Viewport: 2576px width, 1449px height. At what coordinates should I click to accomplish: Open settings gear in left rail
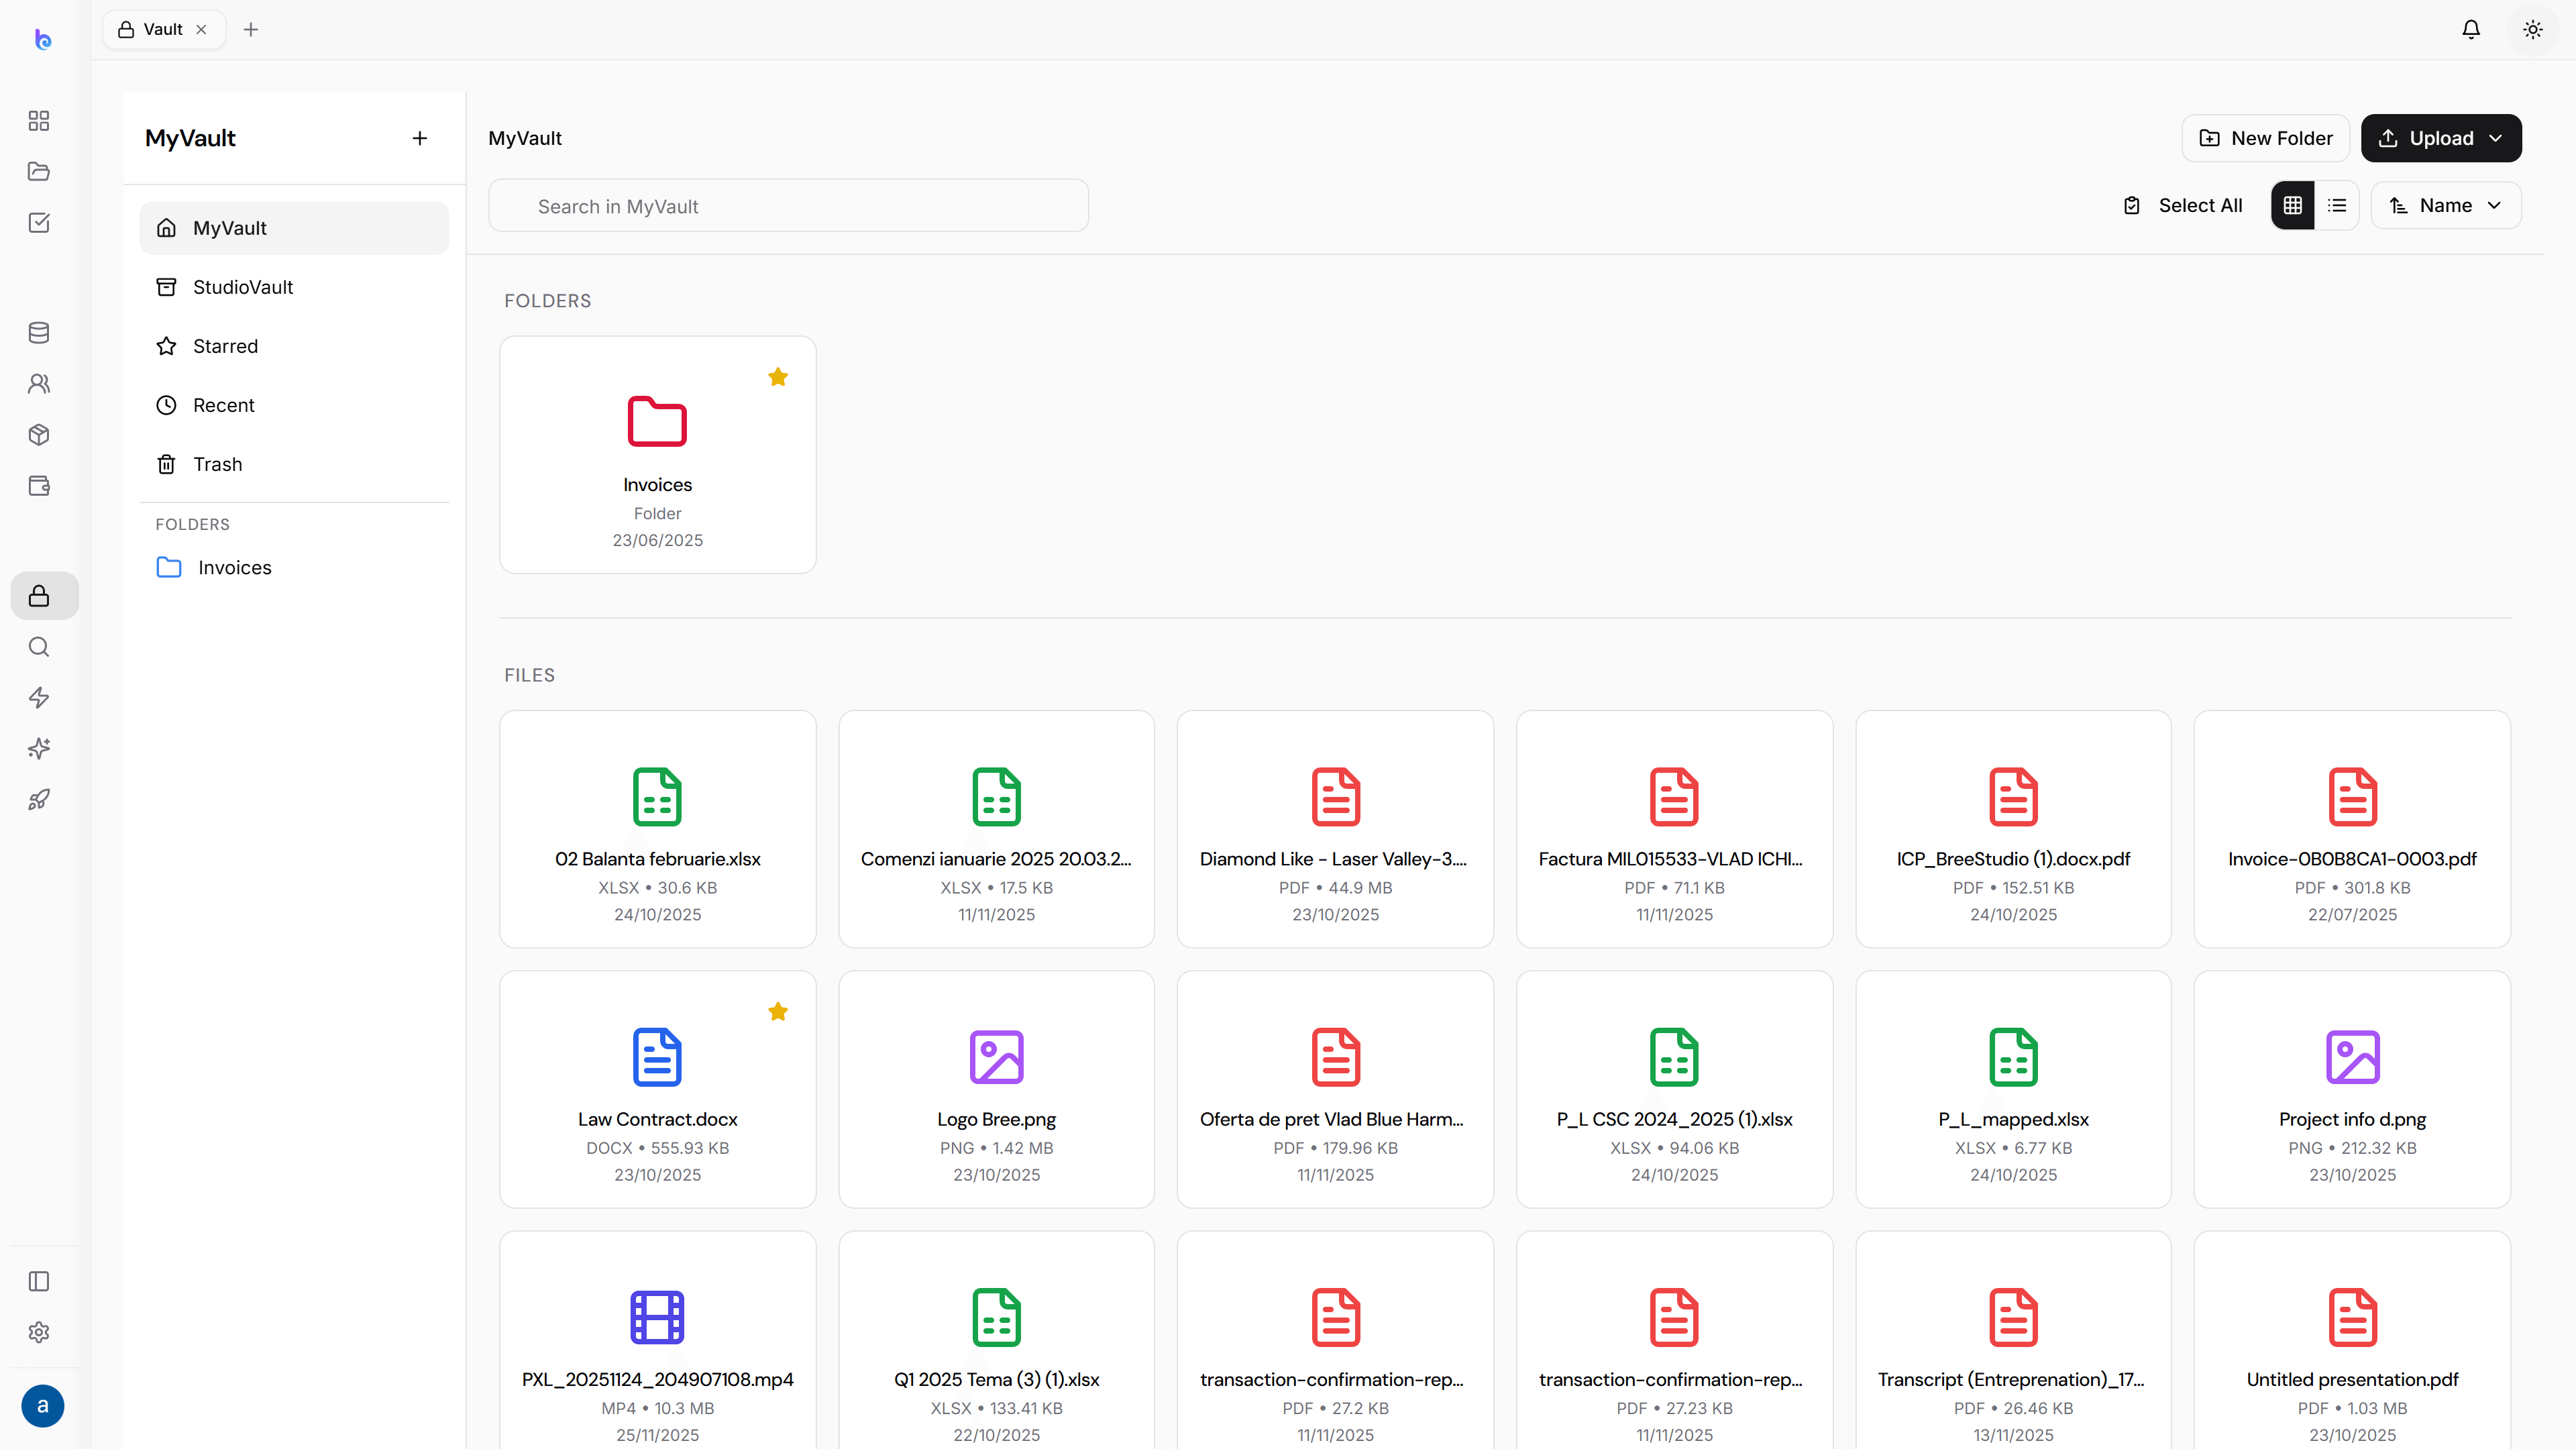pos(39,1333)
